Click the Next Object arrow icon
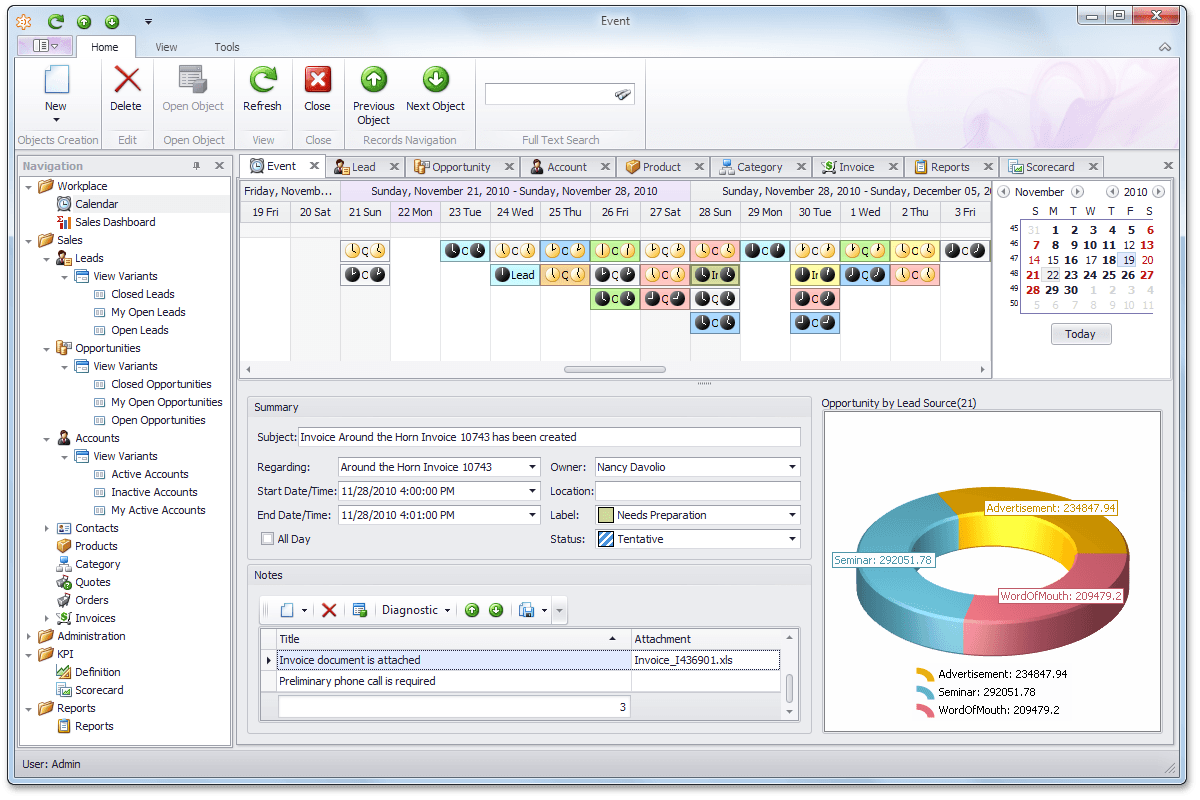This screenshot has width=1200, height=800. [435, 81]
